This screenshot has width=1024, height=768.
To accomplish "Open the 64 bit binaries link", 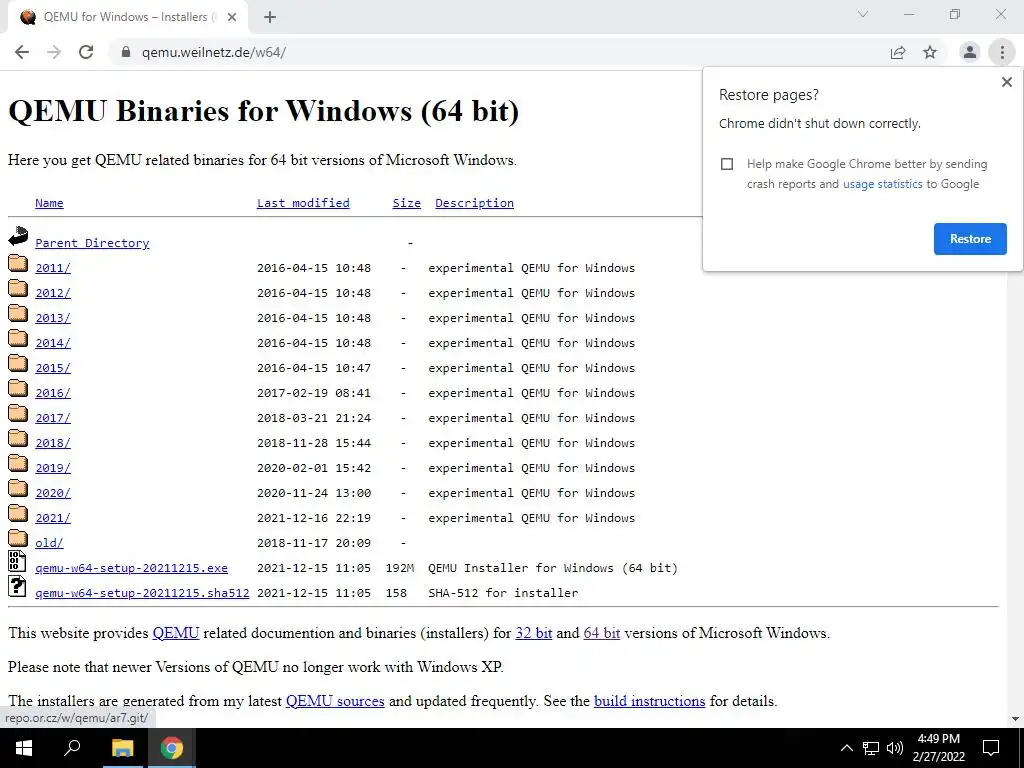I will [x=601, y=633].
